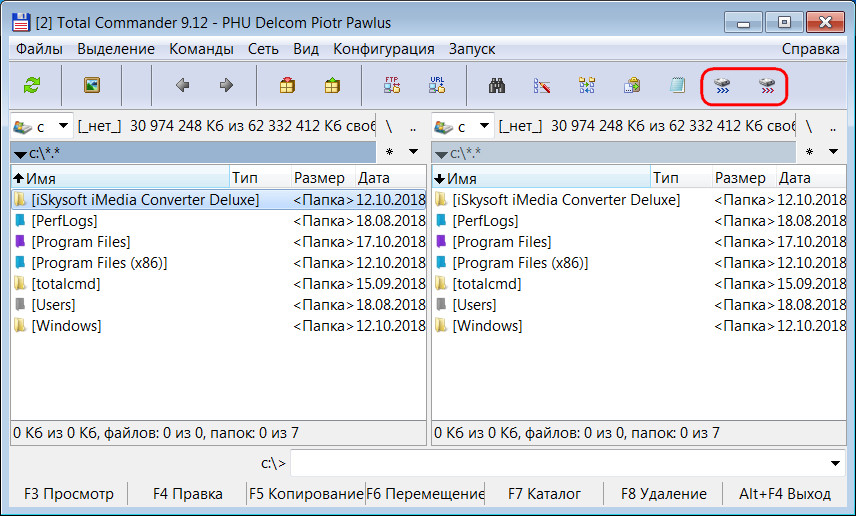Viewport: 856px width, 516px height.
Task: Go to root with right panel backslash button
Action: 809,127
